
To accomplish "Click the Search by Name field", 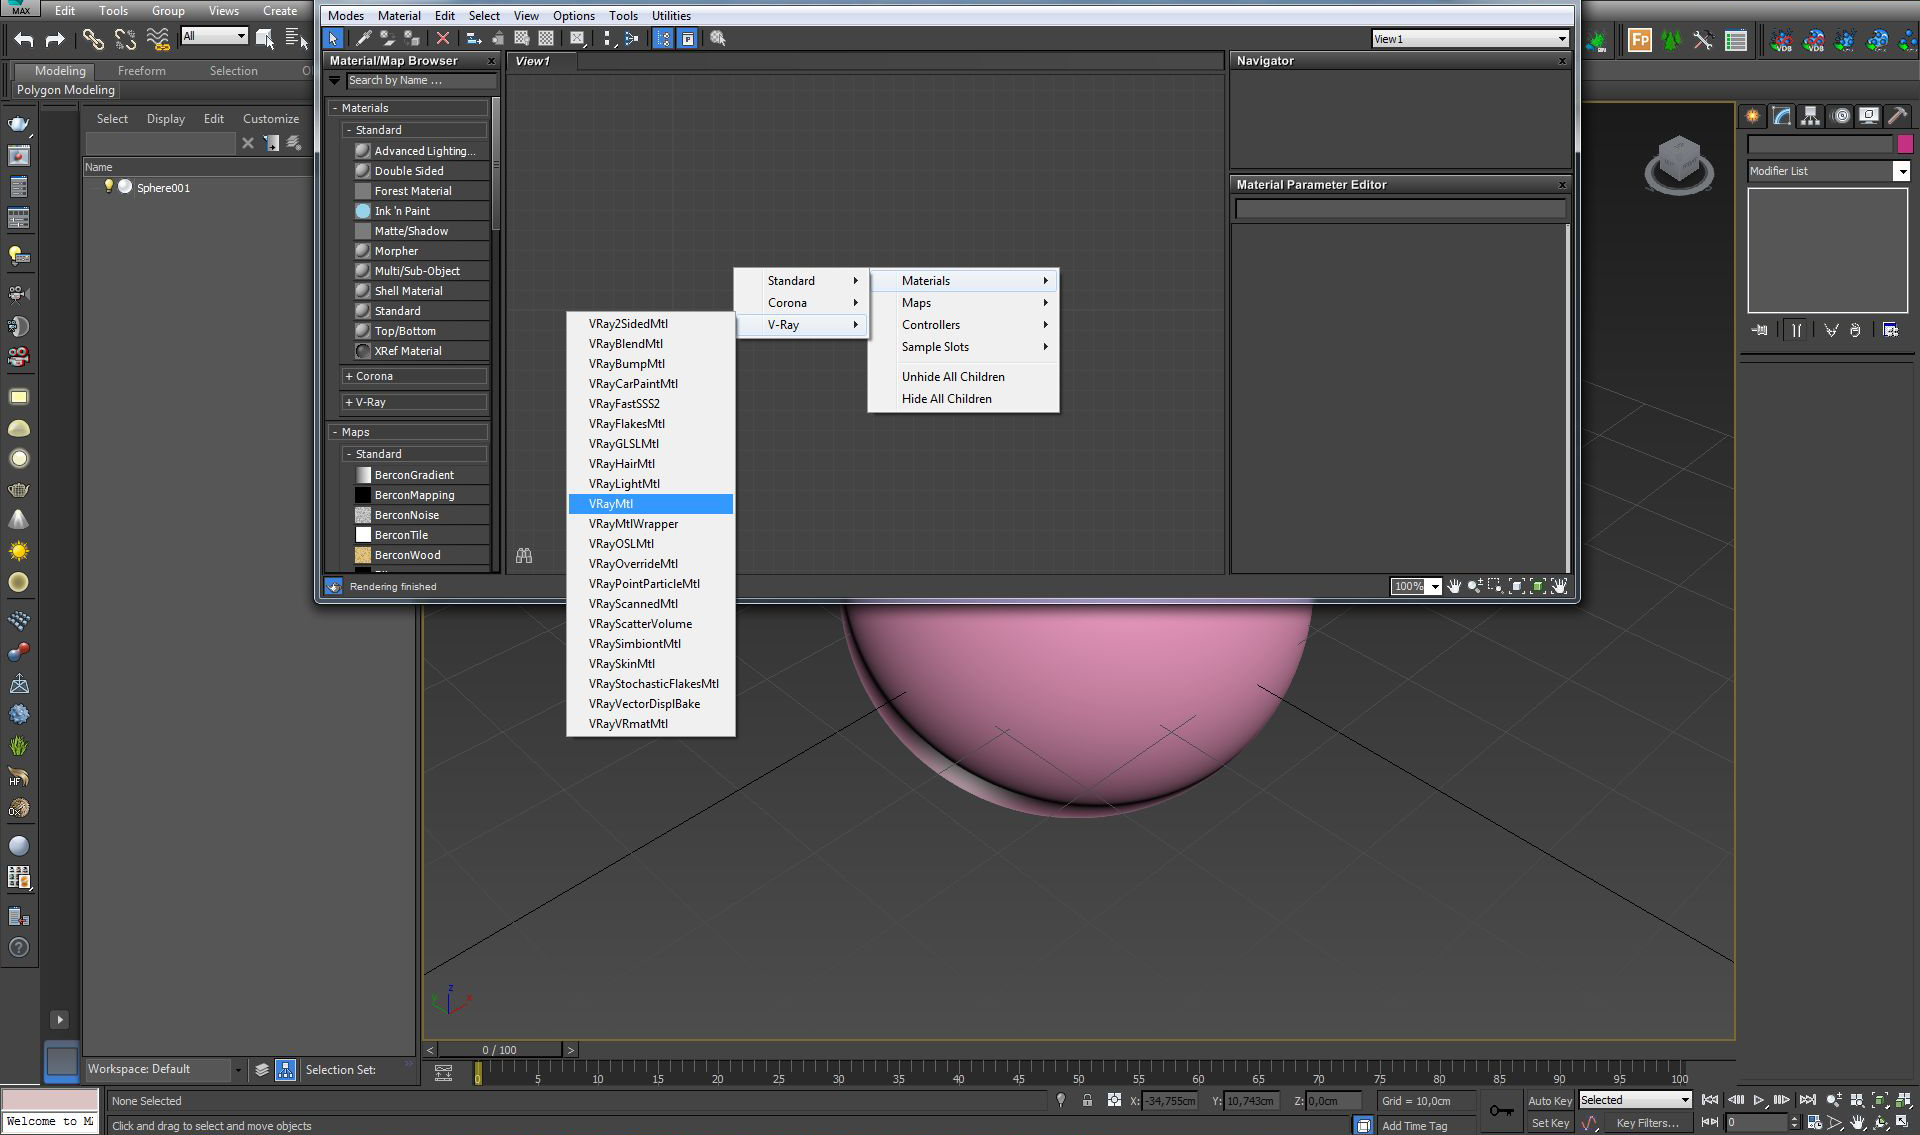I will (x=420, y=81).
